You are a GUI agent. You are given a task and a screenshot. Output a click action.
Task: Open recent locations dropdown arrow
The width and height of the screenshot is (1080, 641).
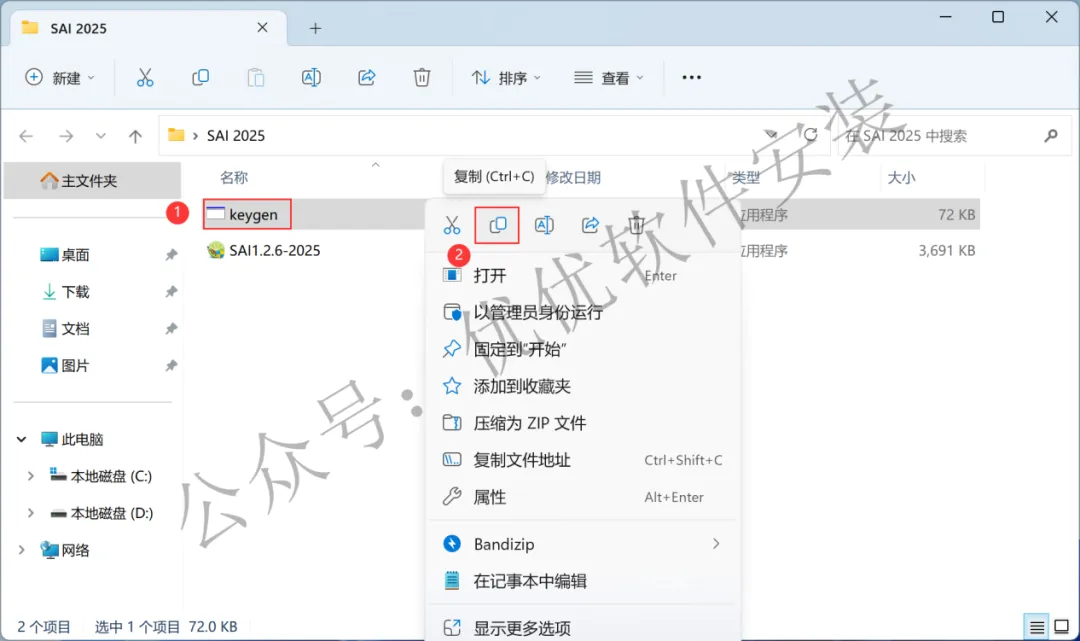[101, 136]
